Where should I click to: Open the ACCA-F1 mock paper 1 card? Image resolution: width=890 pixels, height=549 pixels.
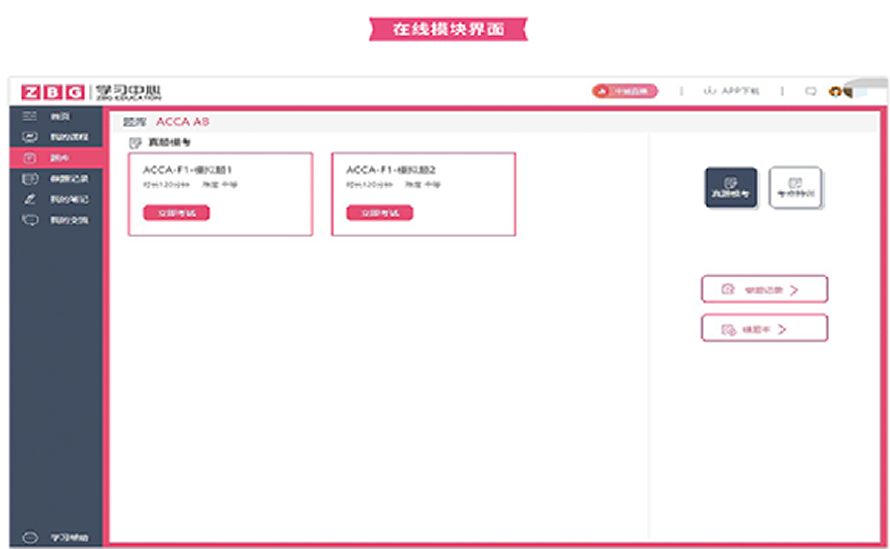[x=220, y=178]
